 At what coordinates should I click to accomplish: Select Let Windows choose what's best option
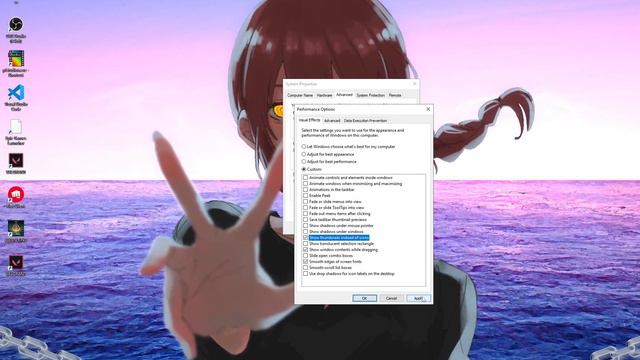click(304, 147)
